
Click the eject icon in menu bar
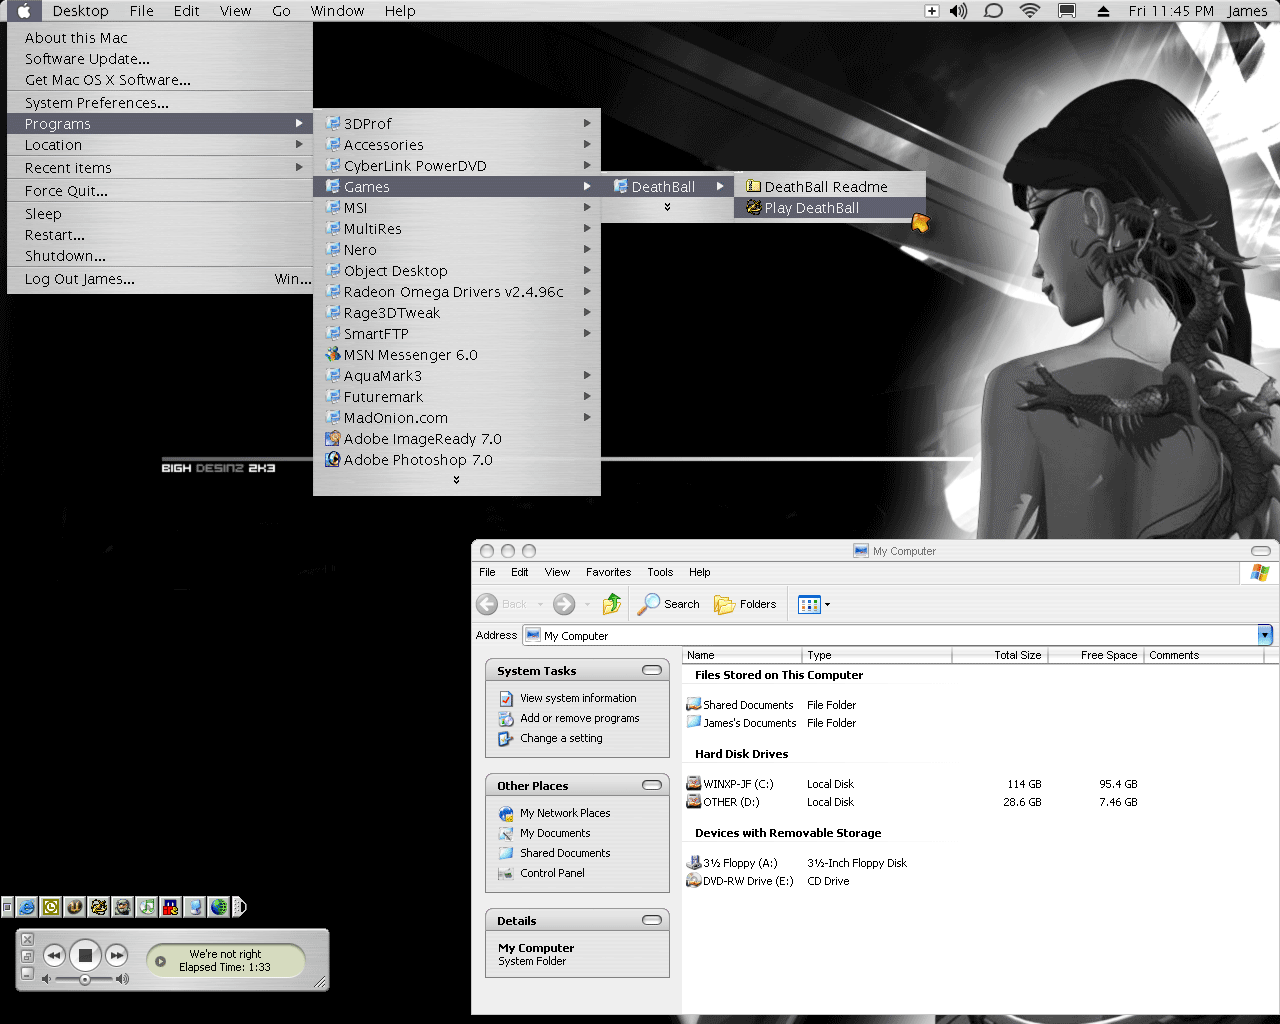pyautogui.click(x=1103, y=11)
